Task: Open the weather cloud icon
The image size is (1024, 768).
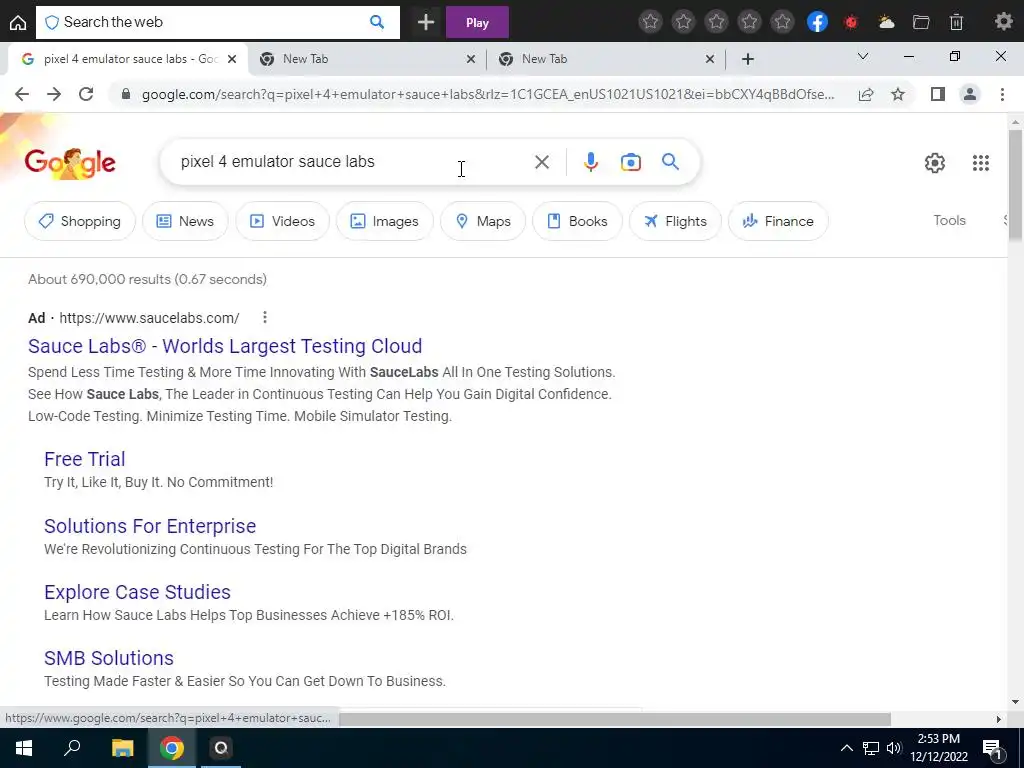Action: [886, 22]
